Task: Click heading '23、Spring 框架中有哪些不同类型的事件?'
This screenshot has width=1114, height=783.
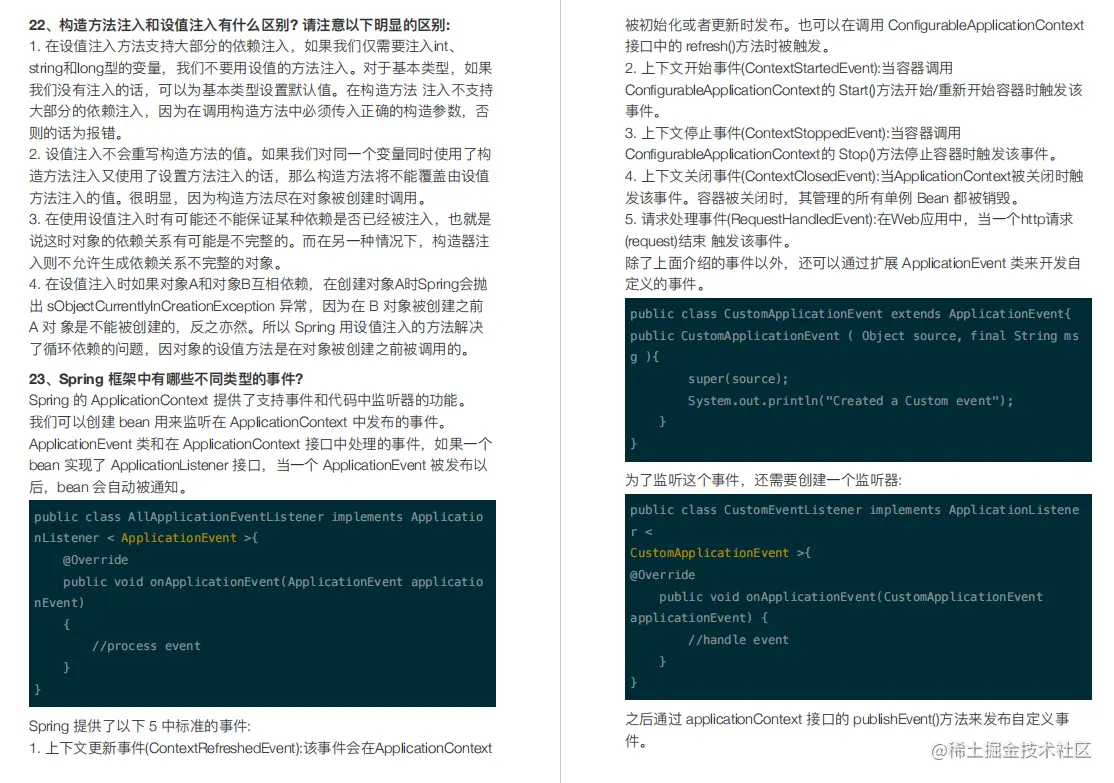Action: pyautogui.click(x=166, y=379)
